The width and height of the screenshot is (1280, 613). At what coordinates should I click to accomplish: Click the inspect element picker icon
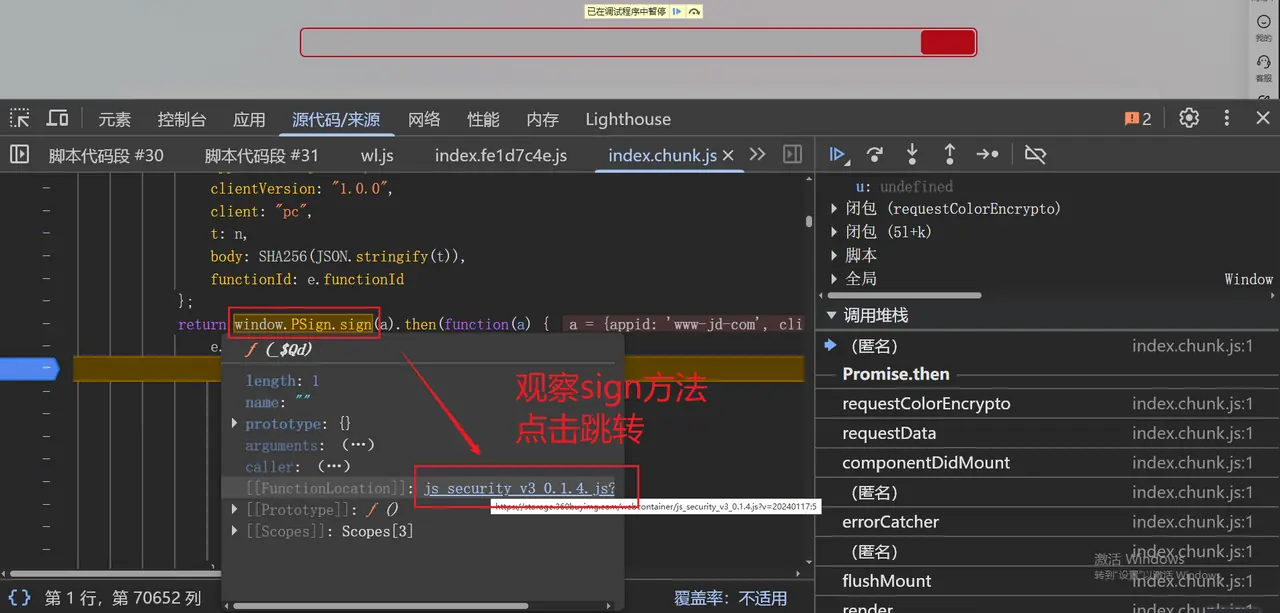pyautogui.click(x=20, y=119)
